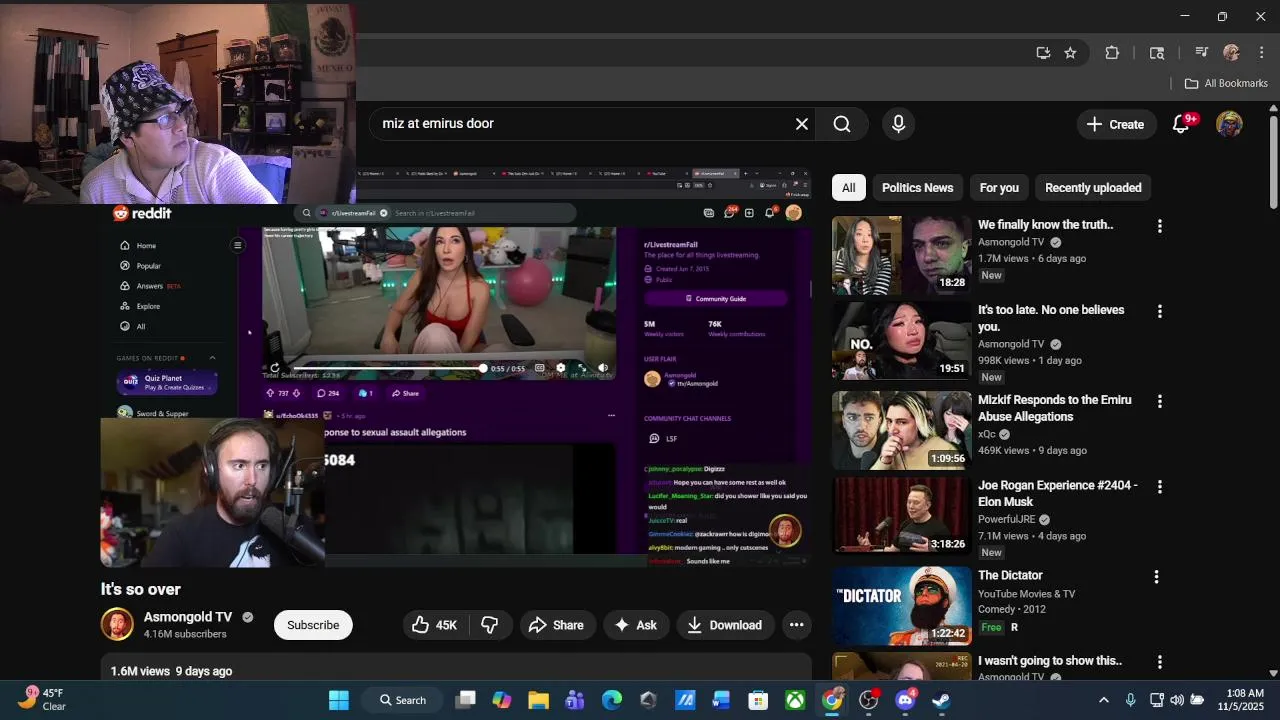Image resolution: width=1280 pixels, height=720 pixels.
Task: Open Chrome extensions puzzle icon
Action: coord(1112,53)
